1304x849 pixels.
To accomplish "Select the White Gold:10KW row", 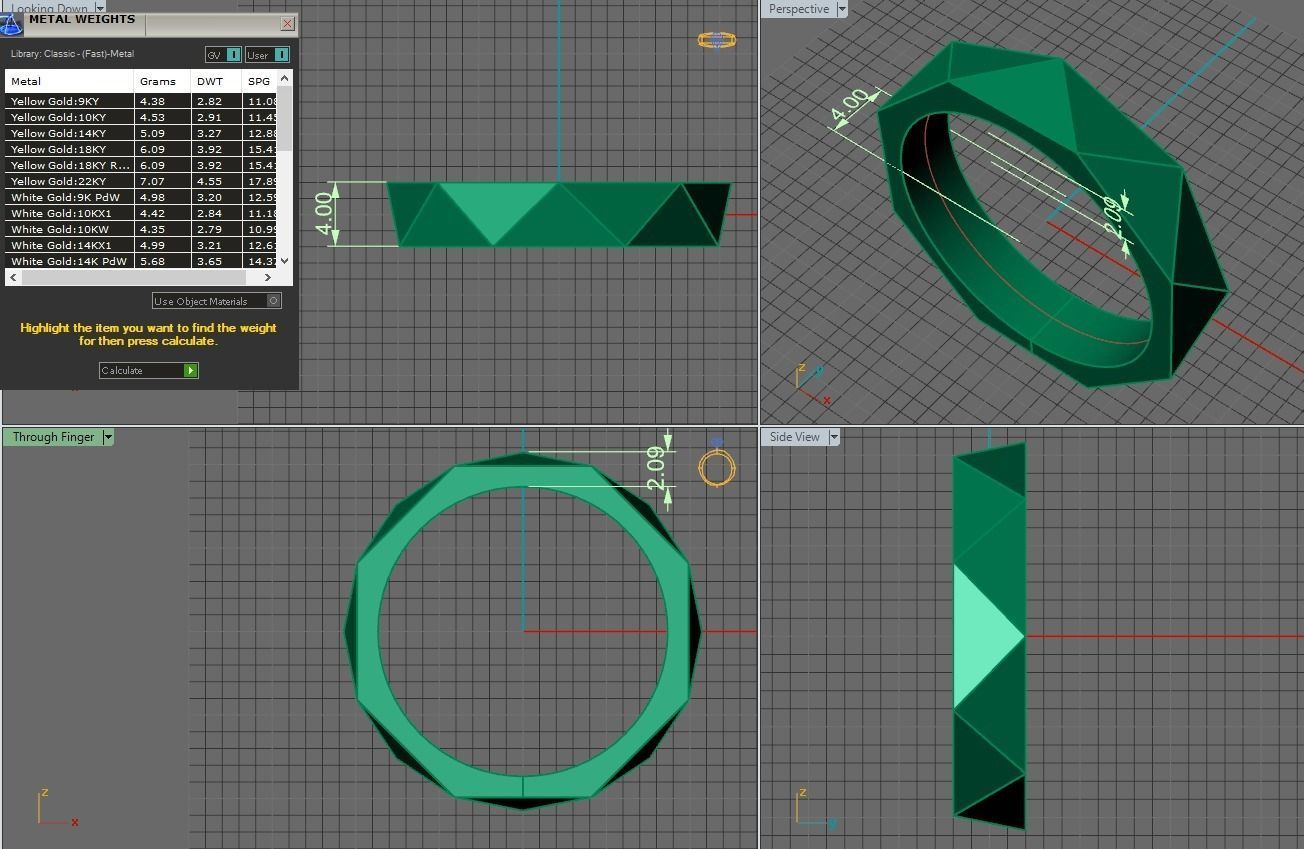I will pos(141,229).
